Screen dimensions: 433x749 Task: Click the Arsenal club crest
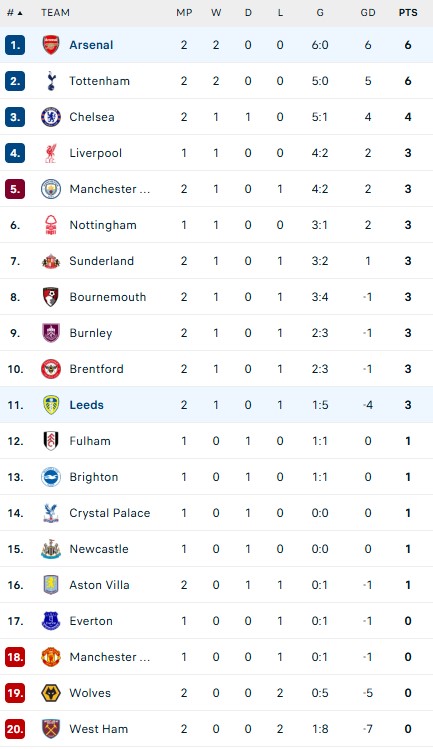(x=51, y=45)
